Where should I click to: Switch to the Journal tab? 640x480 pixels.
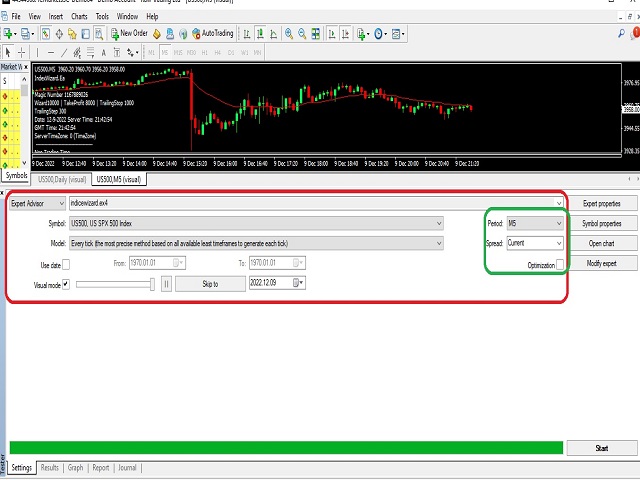tap(127, 468)
